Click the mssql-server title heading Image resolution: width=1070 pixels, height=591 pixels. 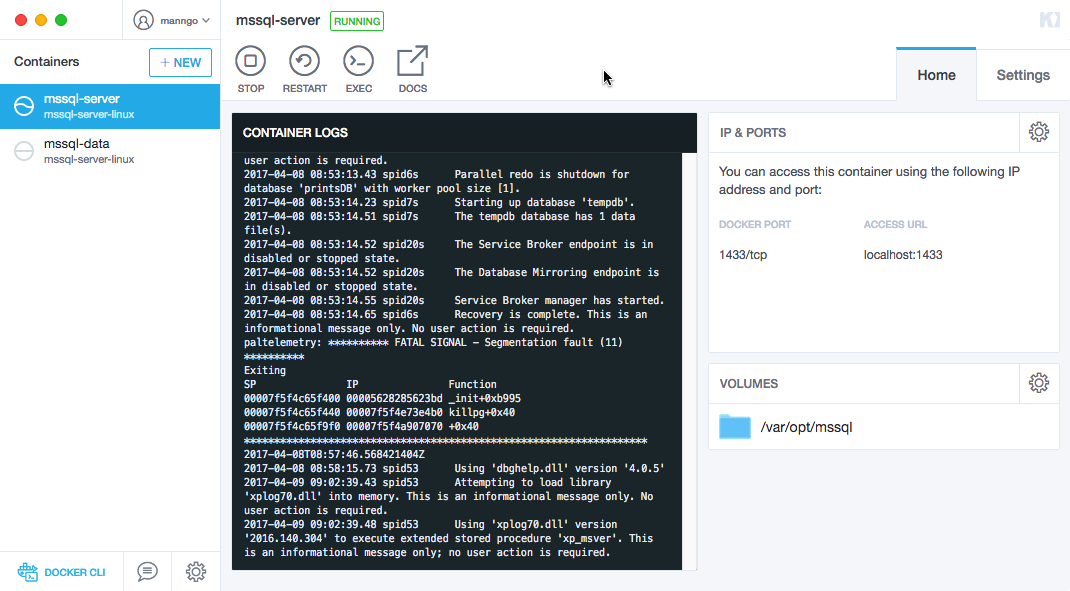(278, 20)
